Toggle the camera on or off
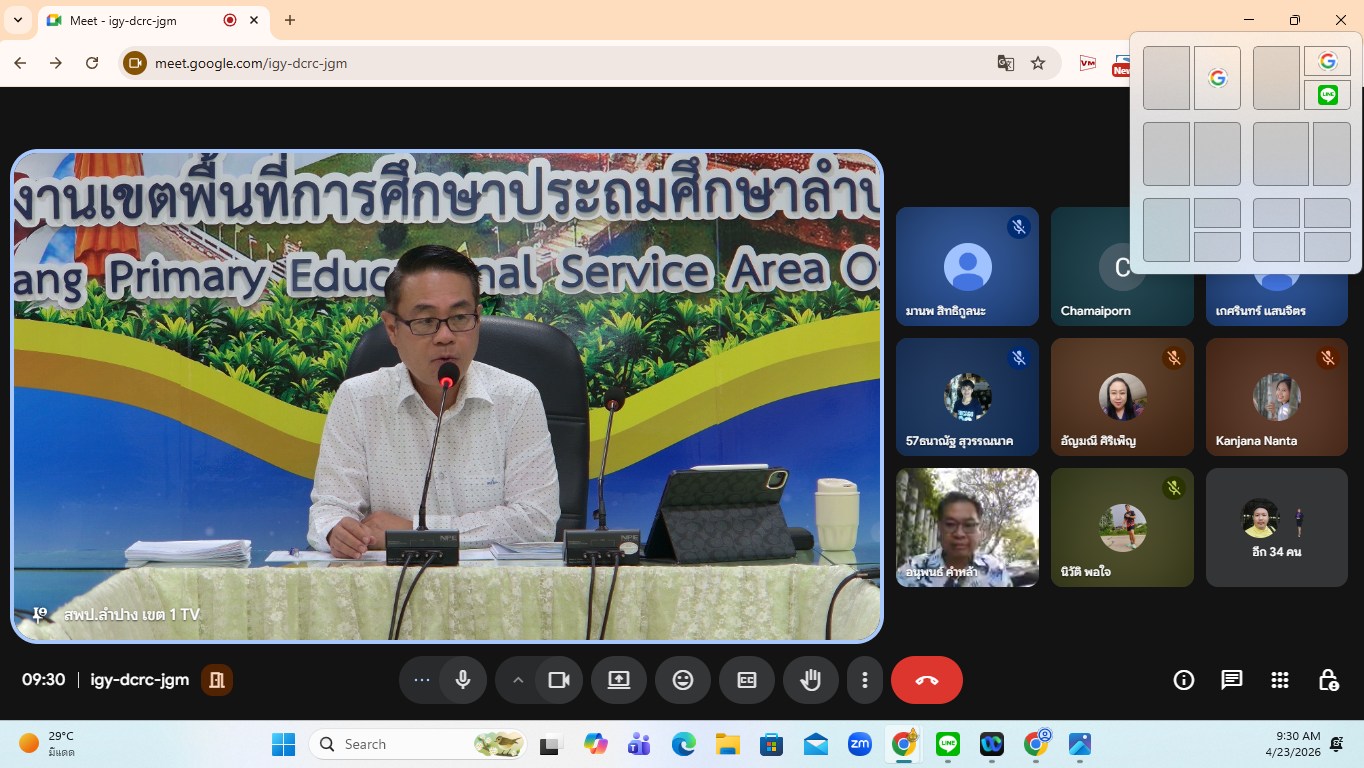This screenshot has height=768, width=1364. [x=559, y=680]
